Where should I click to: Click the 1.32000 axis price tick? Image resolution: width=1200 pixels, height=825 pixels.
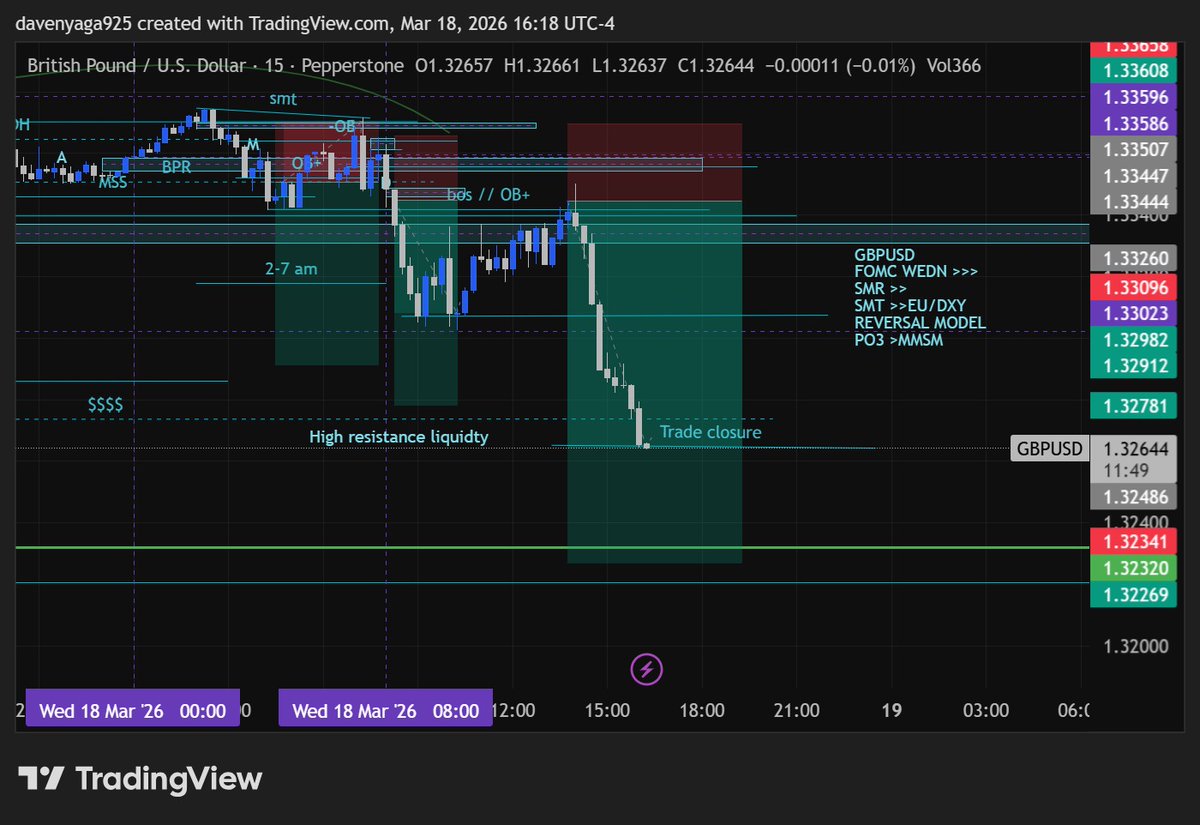1136,646
